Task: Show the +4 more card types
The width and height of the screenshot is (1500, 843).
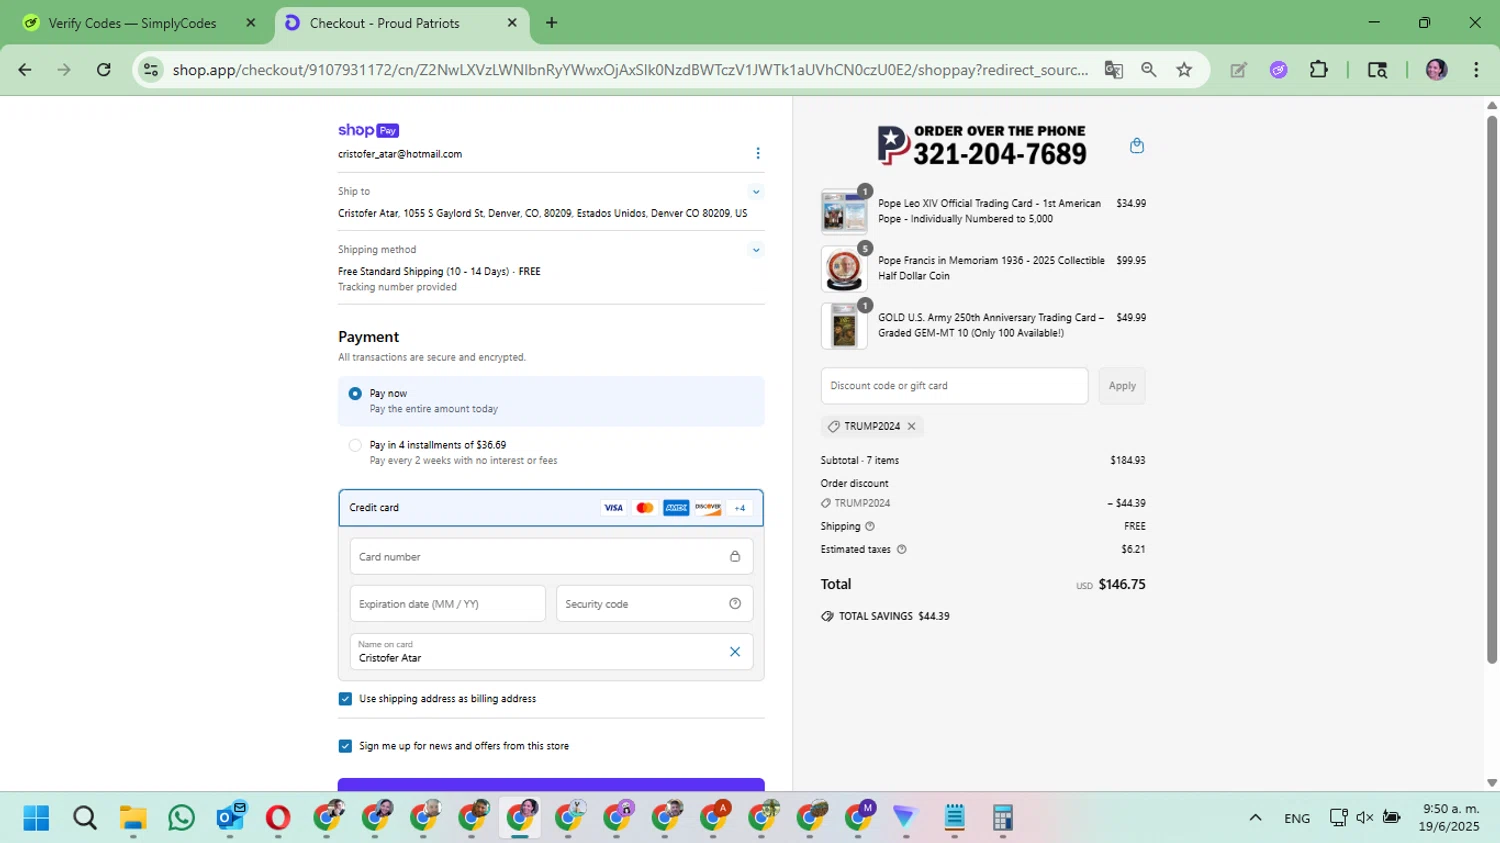Action: (740, 508)
